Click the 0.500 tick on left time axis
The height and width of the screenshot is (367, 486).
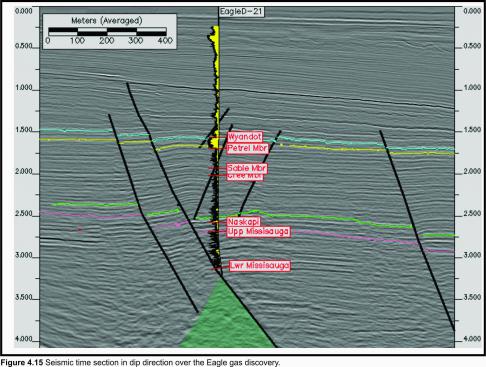pyautogui.click(x=24, y=46)
